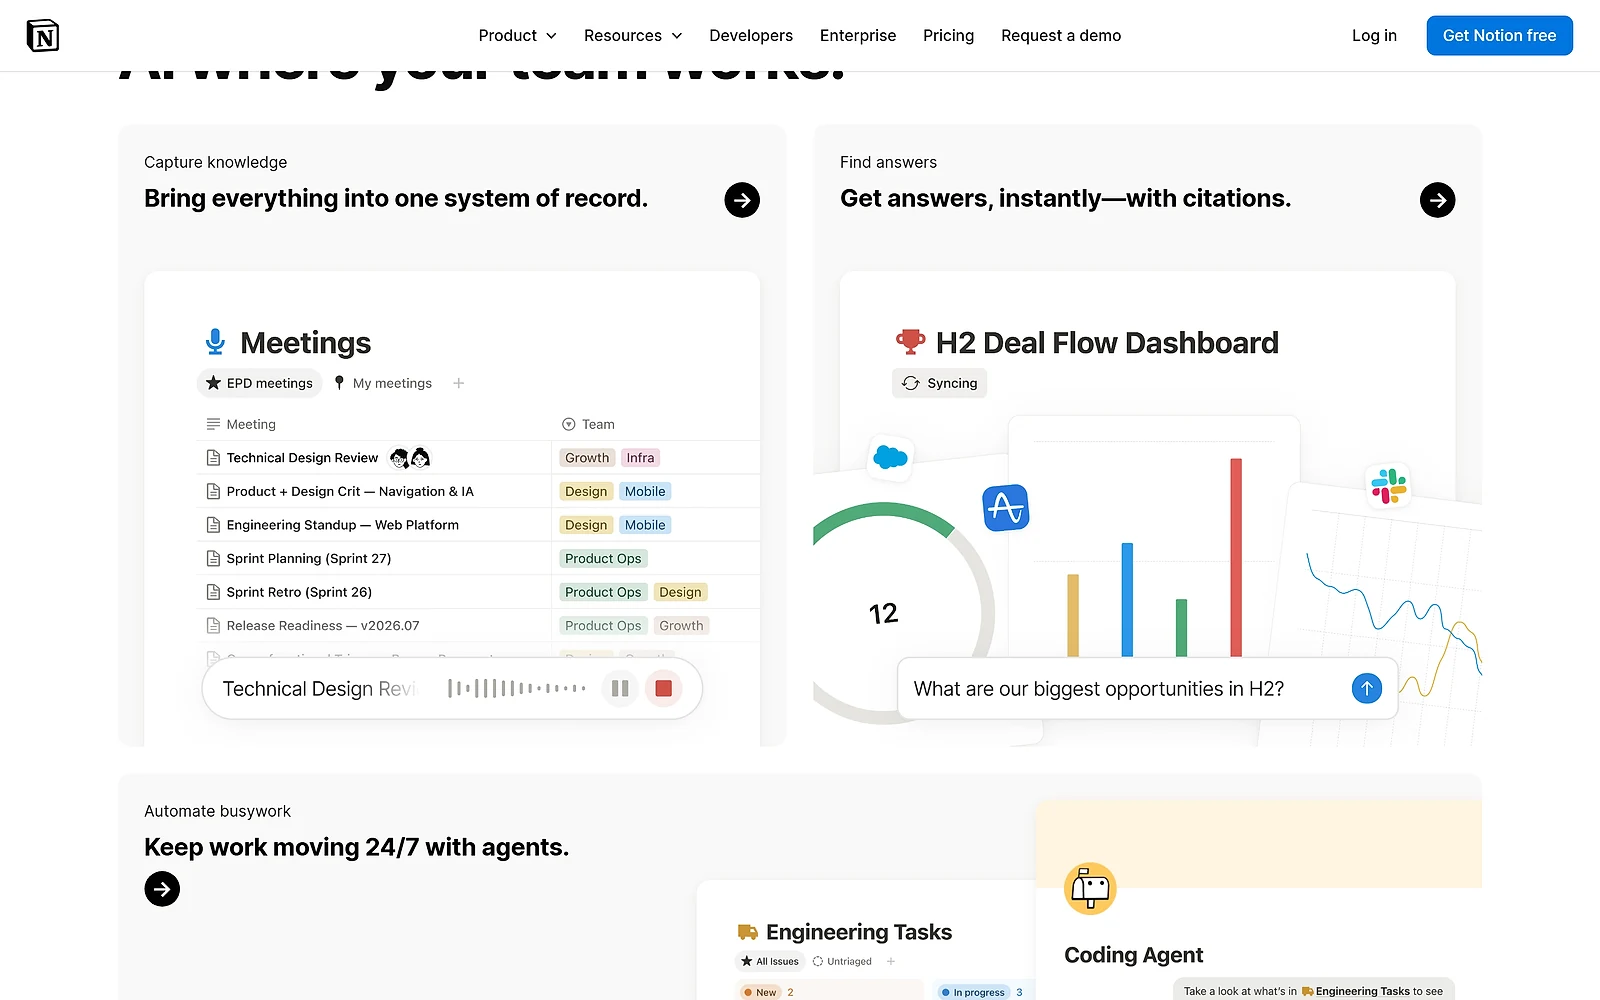Click the plus icon beside My meetings
Image resolution: width=1600 pixels, height=1000 pixels.
pos(459,383)
